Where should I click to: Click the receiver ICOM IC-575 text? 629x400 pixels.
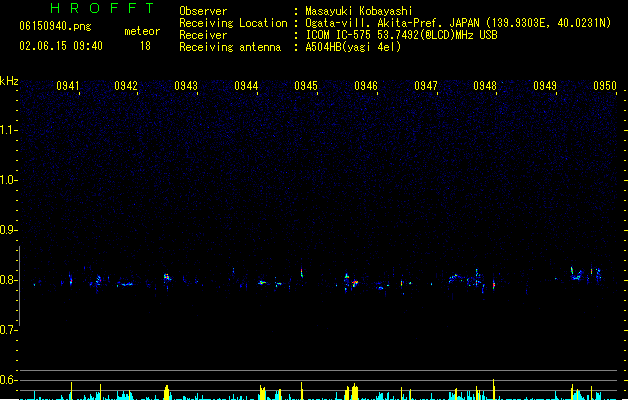pyautogui.click(x=401, y=35)
